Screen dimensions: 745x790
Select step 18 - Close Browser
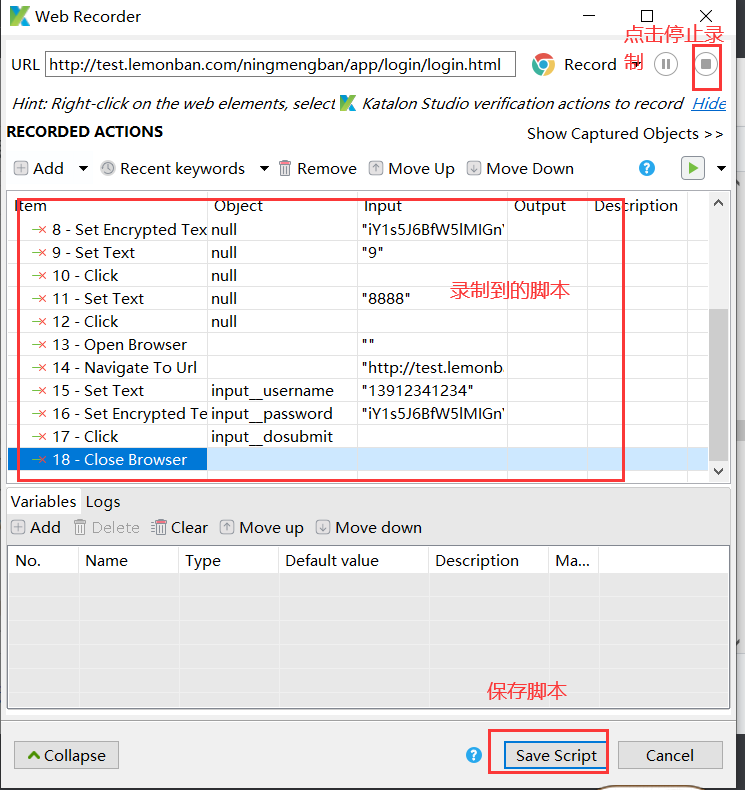click(x=107, y=459)
